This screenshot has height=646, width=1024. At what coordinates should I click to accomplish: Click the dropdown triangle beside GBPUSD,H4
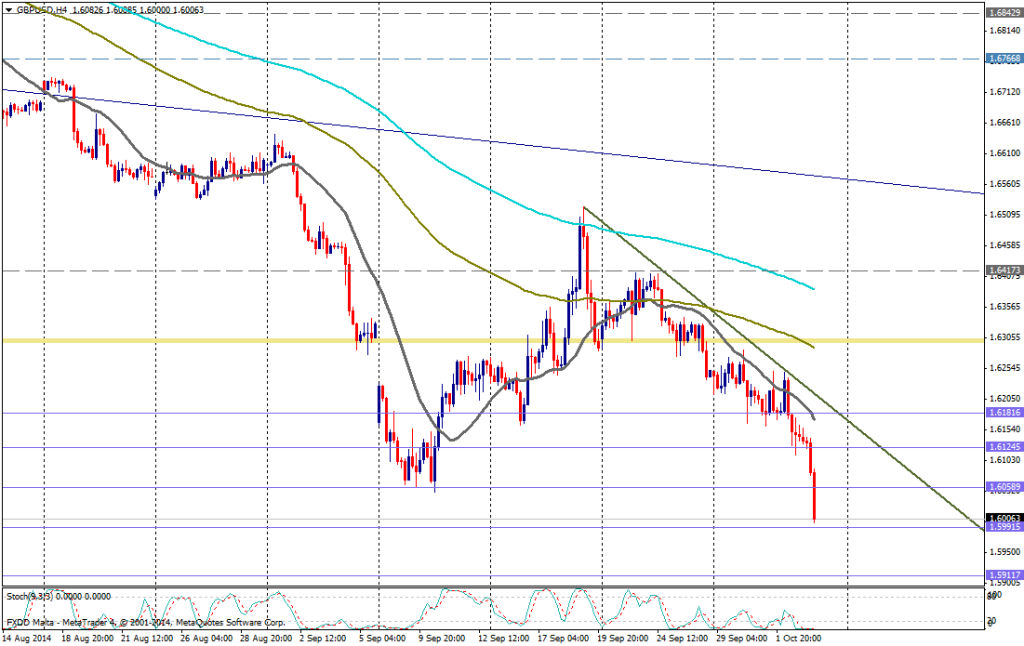9,9
